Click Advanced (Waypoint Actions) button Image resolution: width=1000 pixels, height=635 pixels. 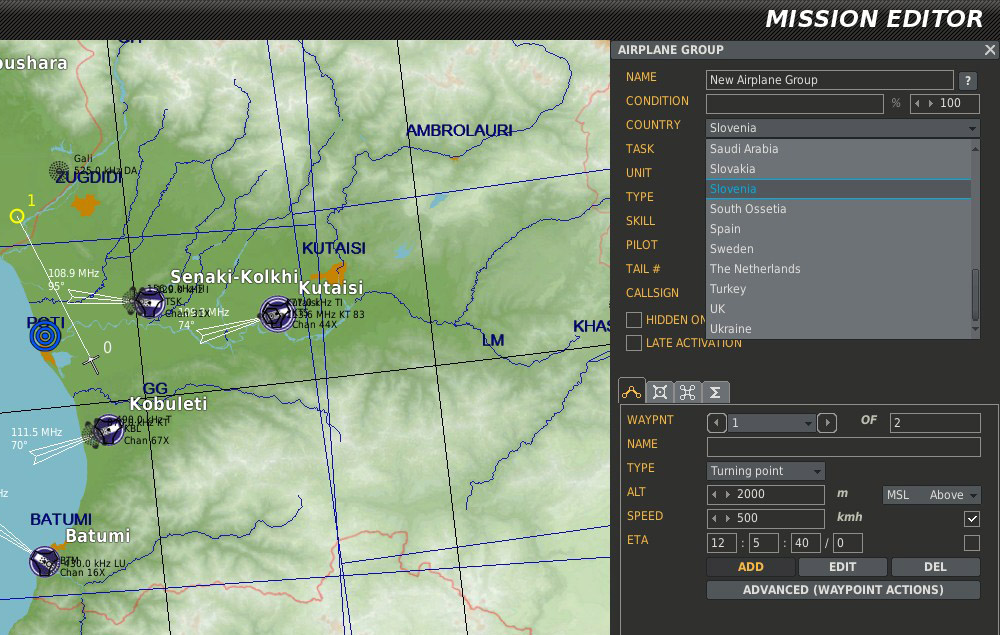click(843, 590)
